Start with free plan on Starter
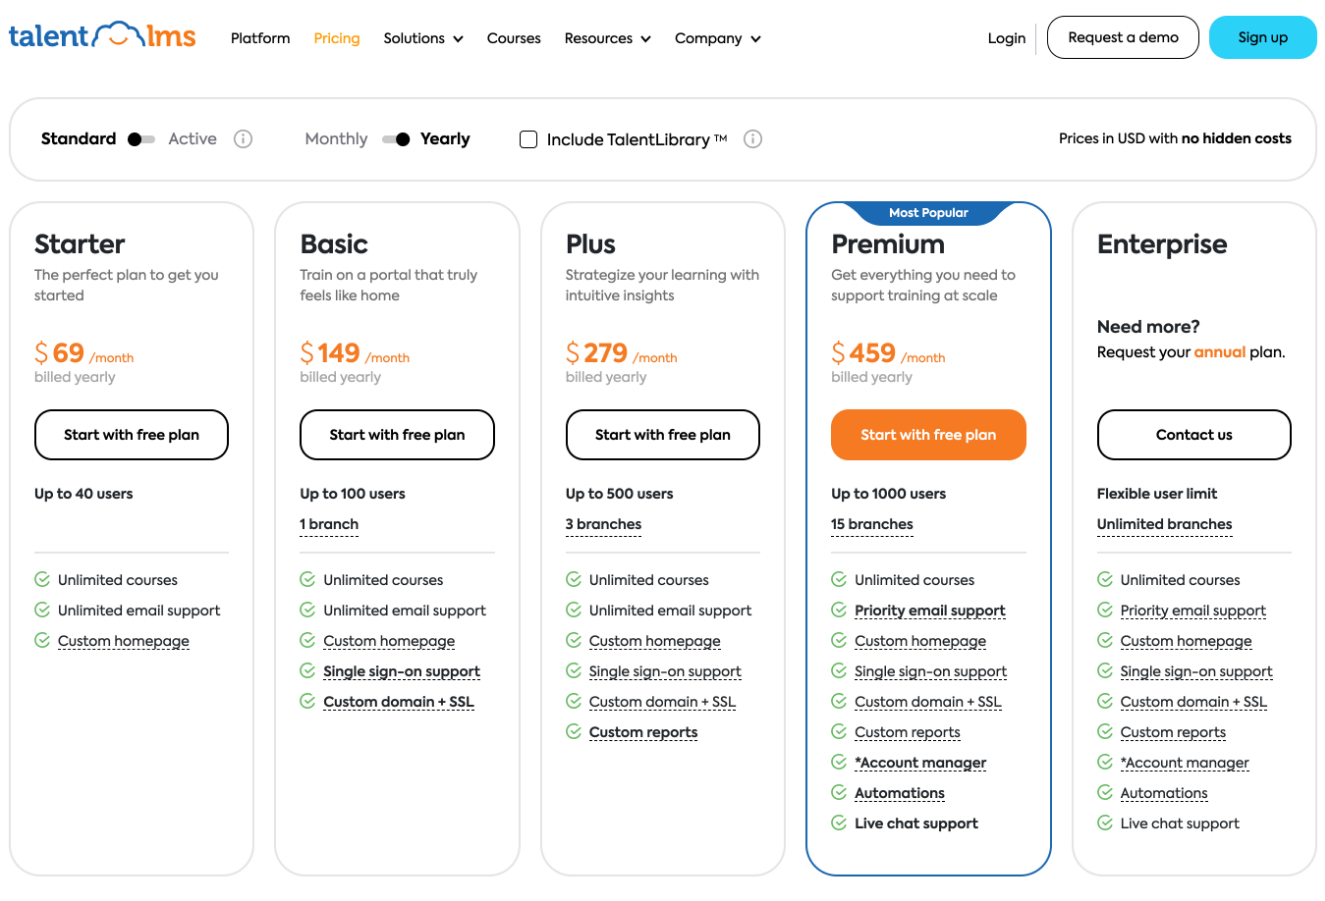The width and height of the screenshot is (1325, 901). point(131,435)
